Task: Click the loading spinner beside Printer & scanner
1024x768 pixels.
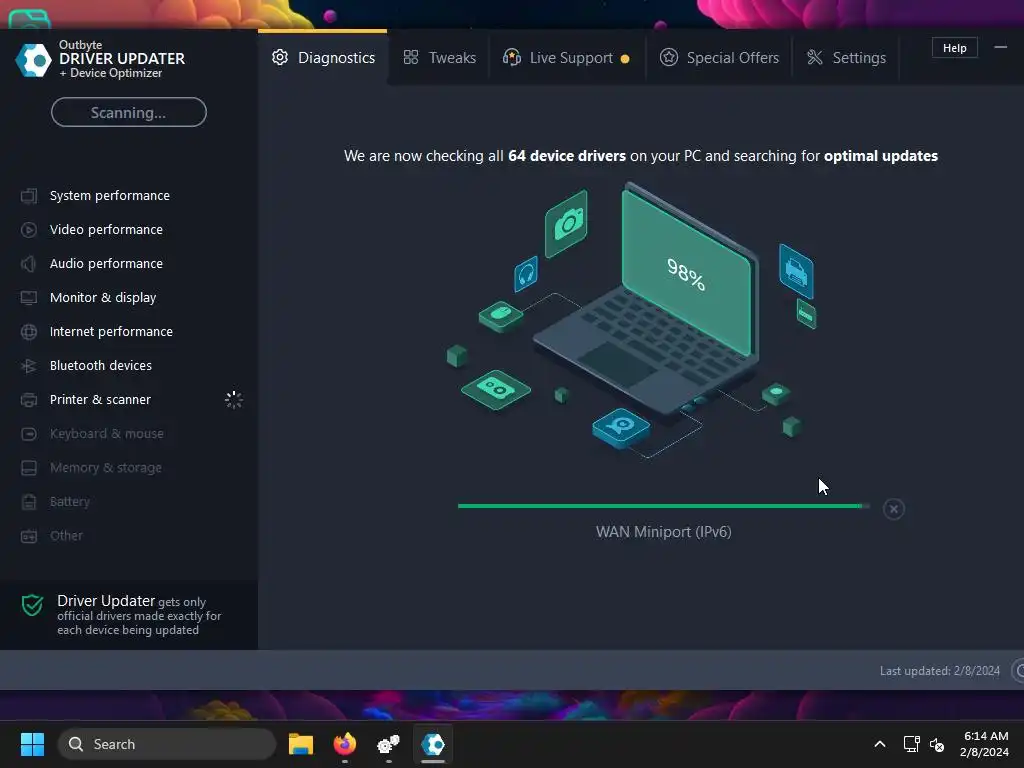Action: pyautogui.click(x=234, y=400)
